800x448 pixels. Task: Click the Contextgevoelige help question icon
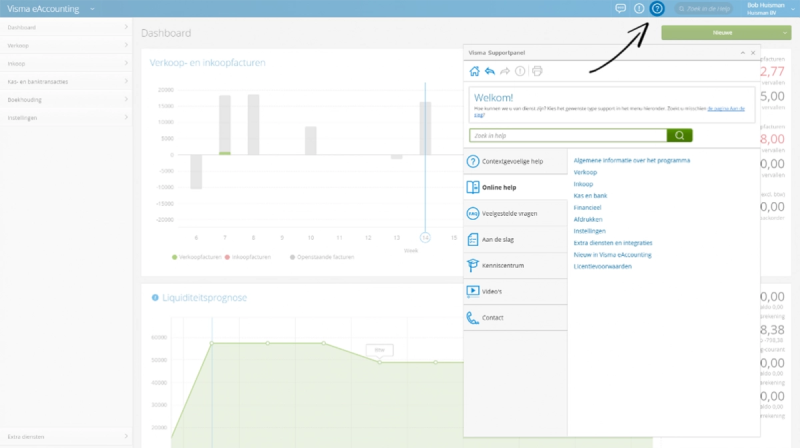pos(473,161)
